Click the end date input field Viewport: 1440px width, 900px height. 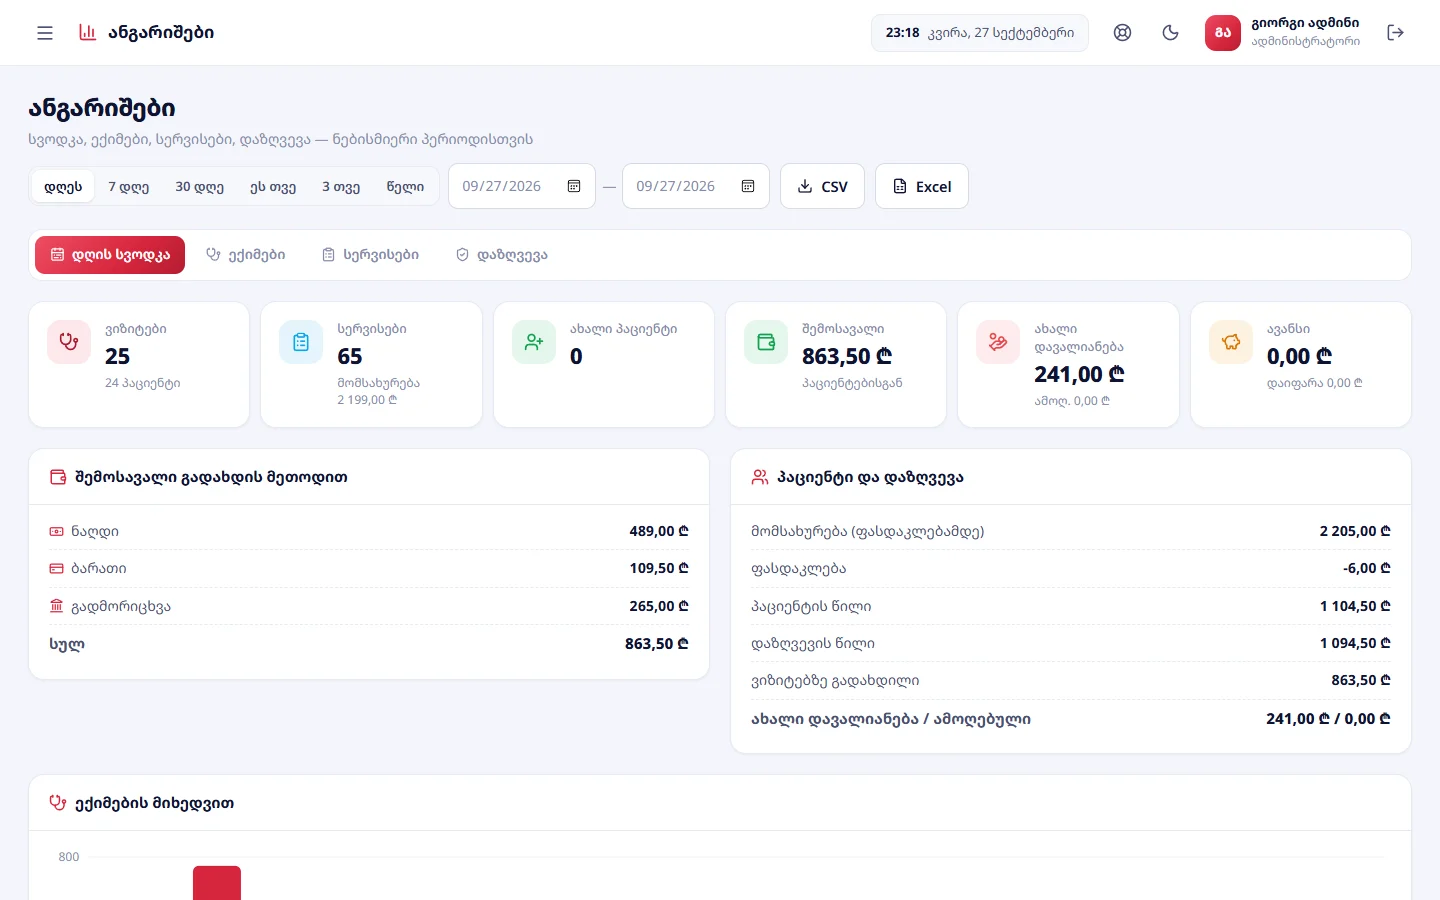tap(696, 186)
